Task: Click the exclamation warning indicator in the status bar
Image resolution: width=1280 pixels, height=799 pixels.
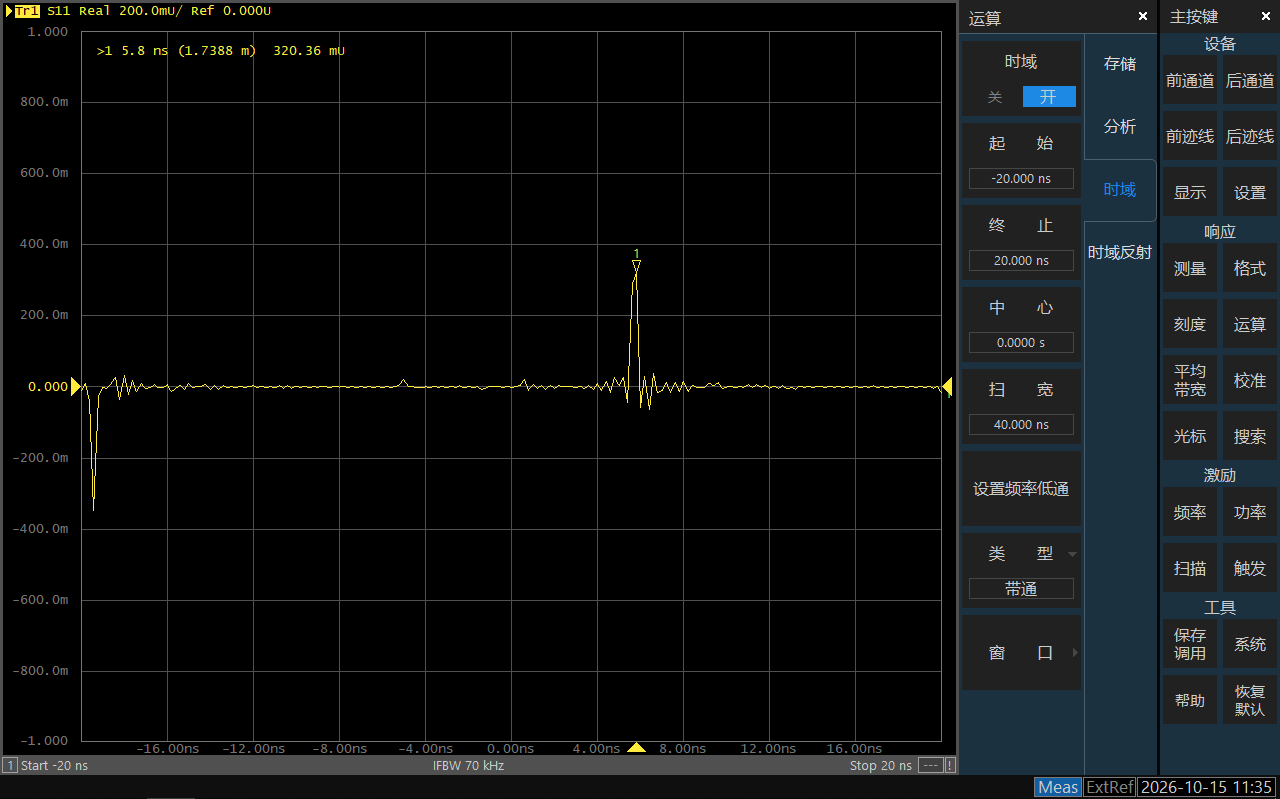Action: point(949,766)
